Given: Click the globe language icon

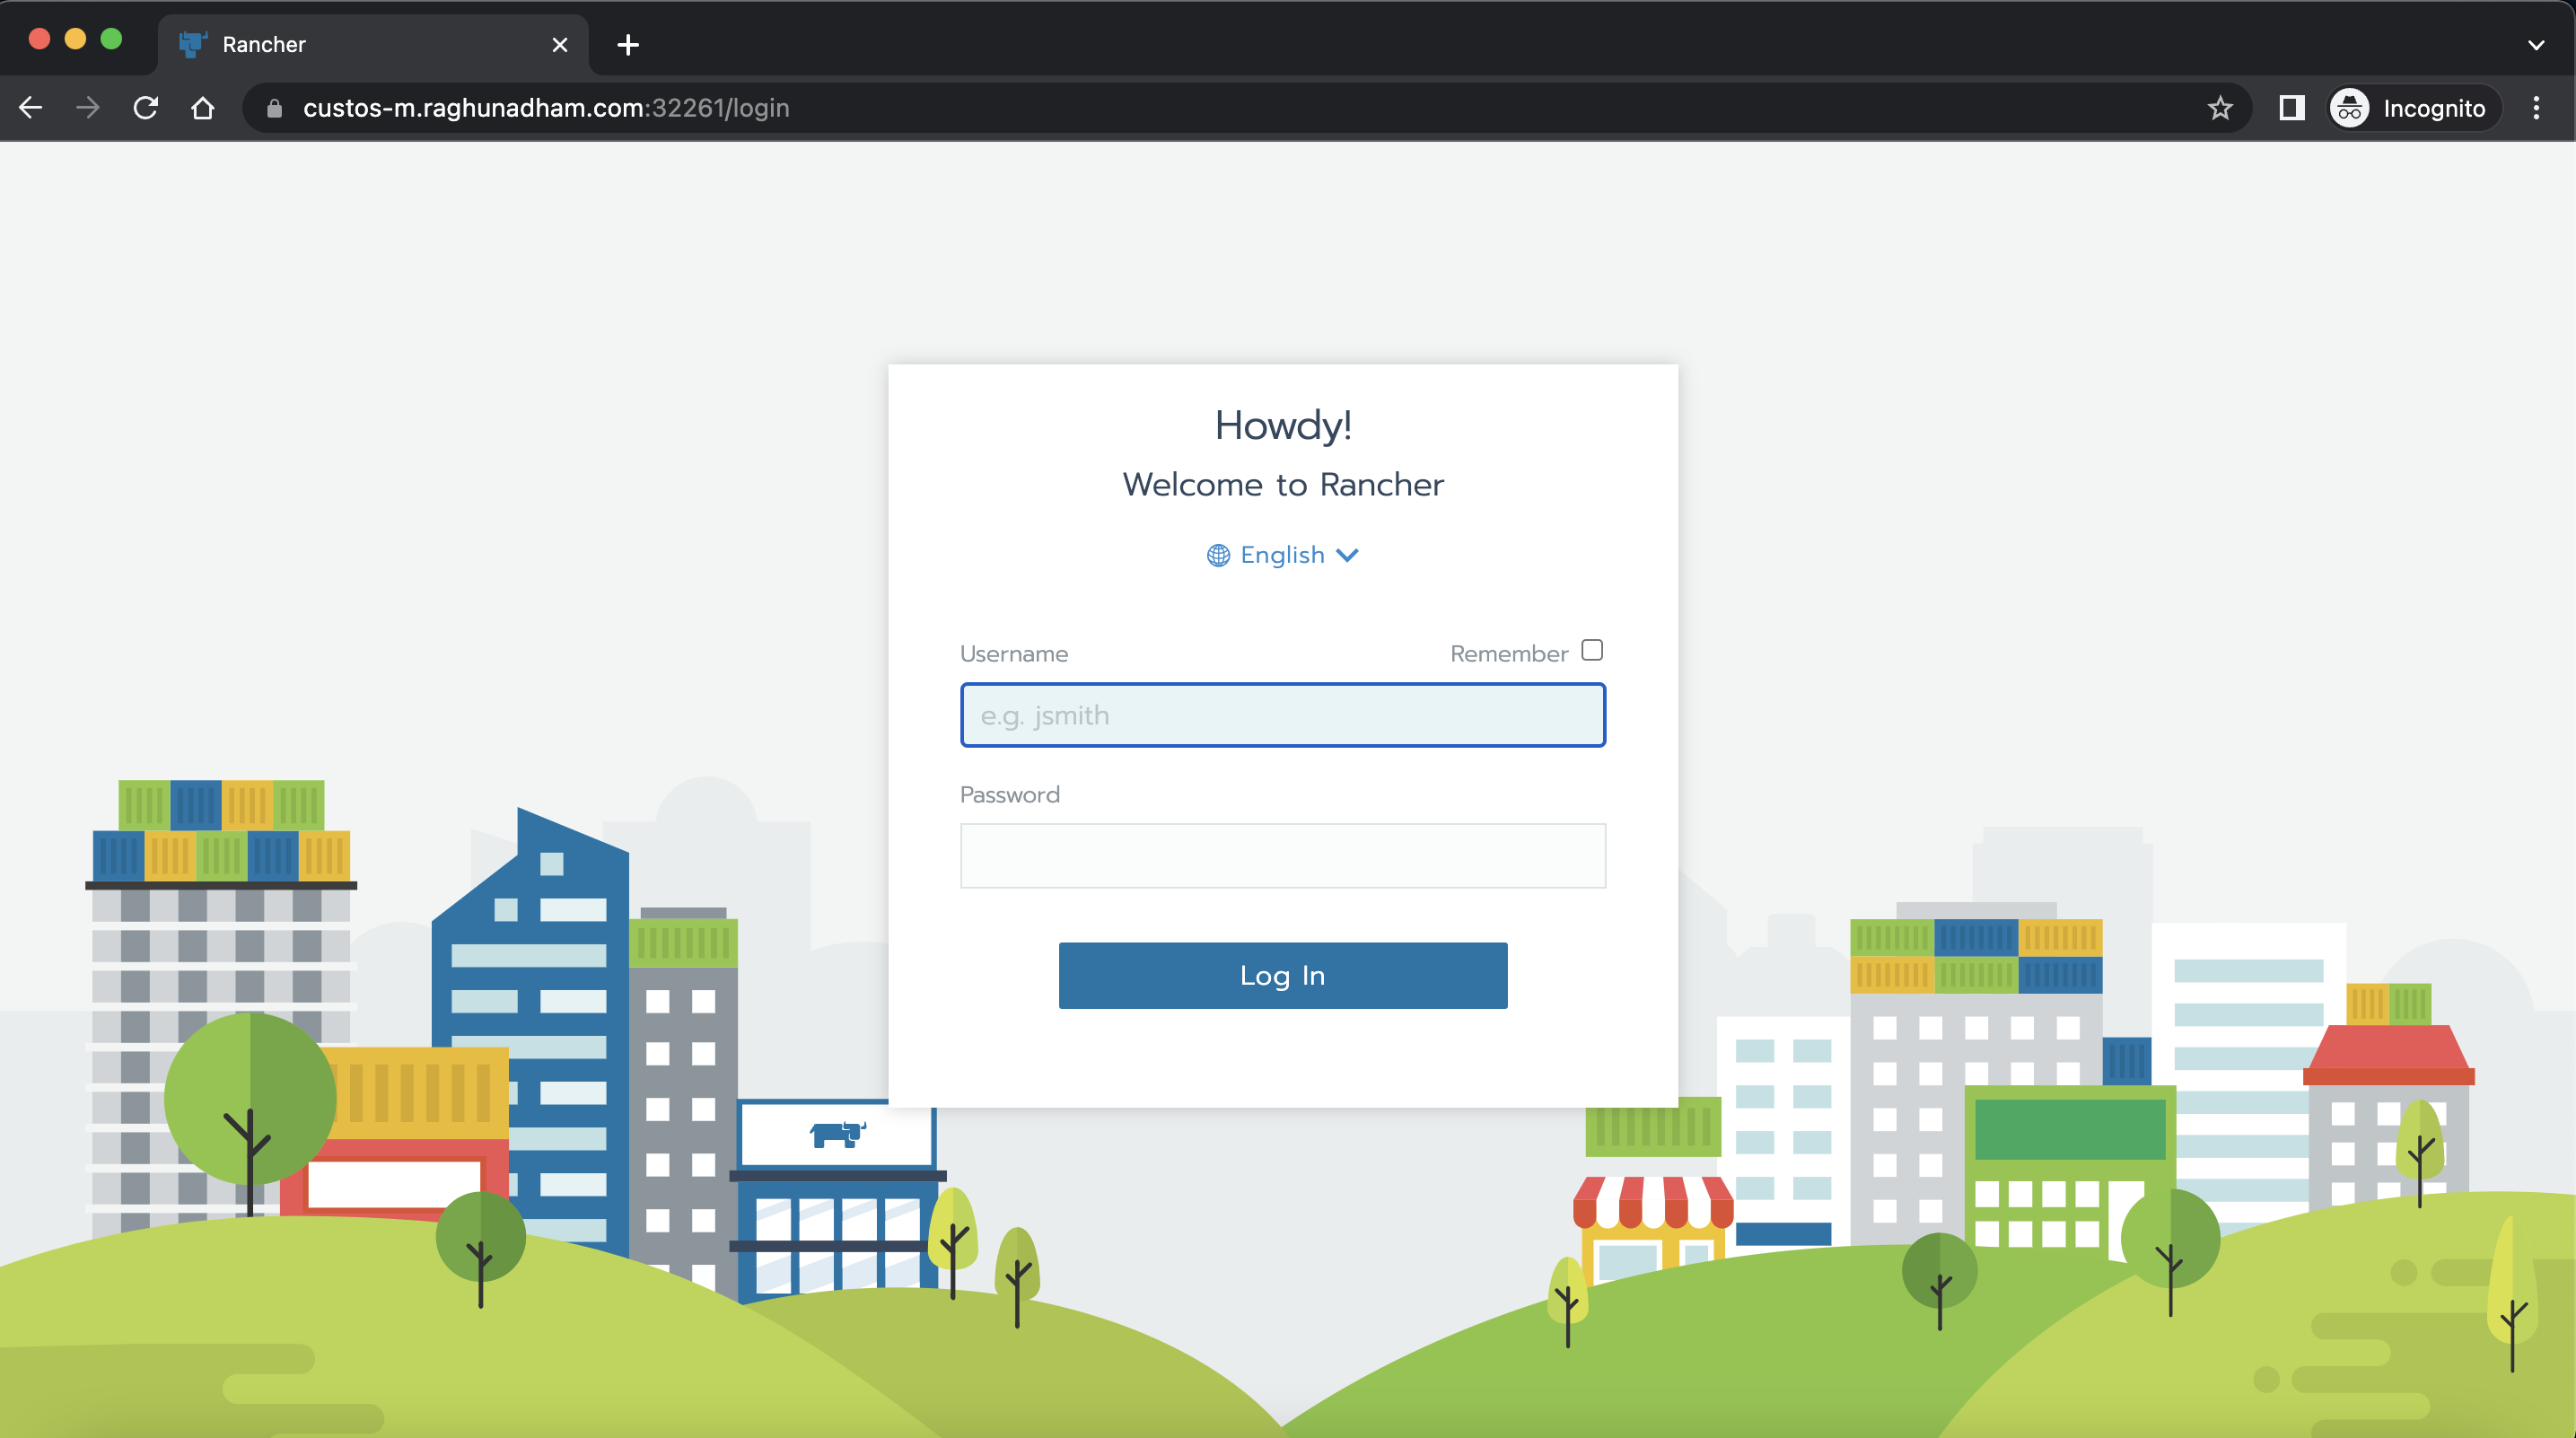Looking at the screenshot, I should pos(1217,555).
